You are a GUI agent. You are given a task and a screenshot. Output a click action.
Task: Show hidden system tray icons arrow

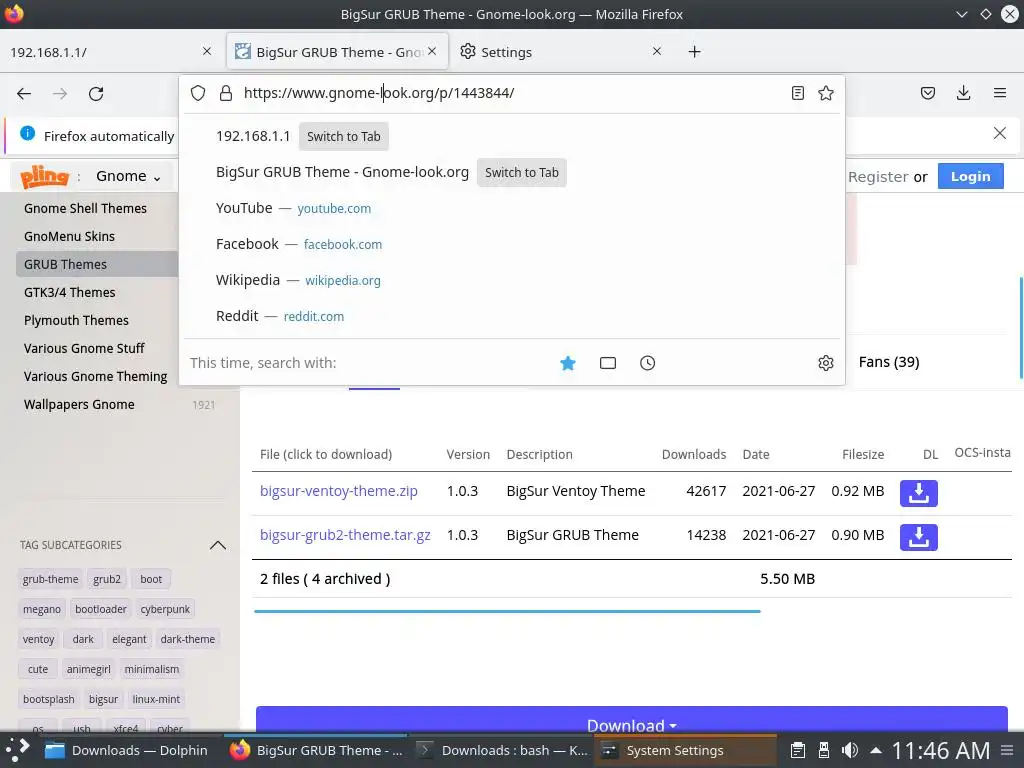click(876, 750)
